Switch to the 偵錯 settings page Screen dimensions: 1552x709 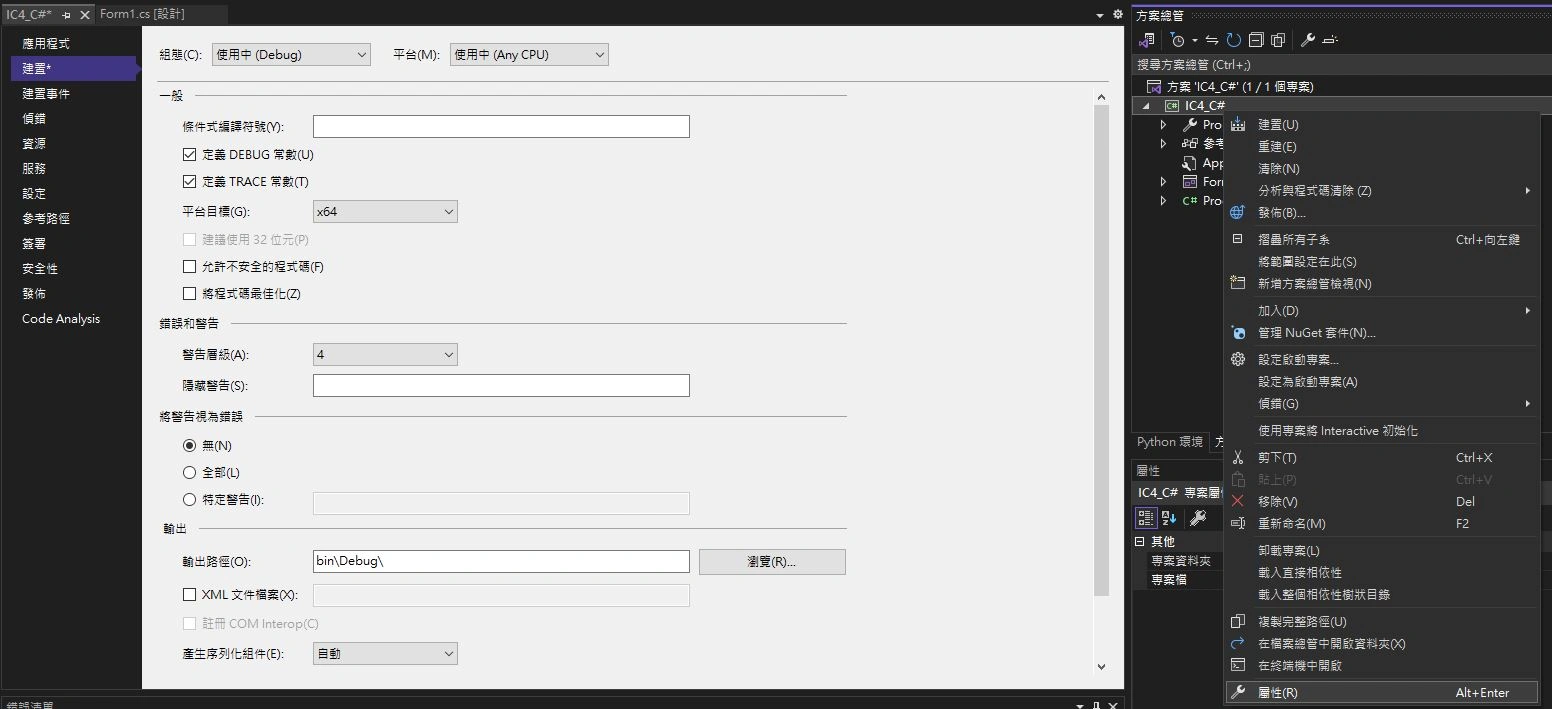(x=34, y=119)
